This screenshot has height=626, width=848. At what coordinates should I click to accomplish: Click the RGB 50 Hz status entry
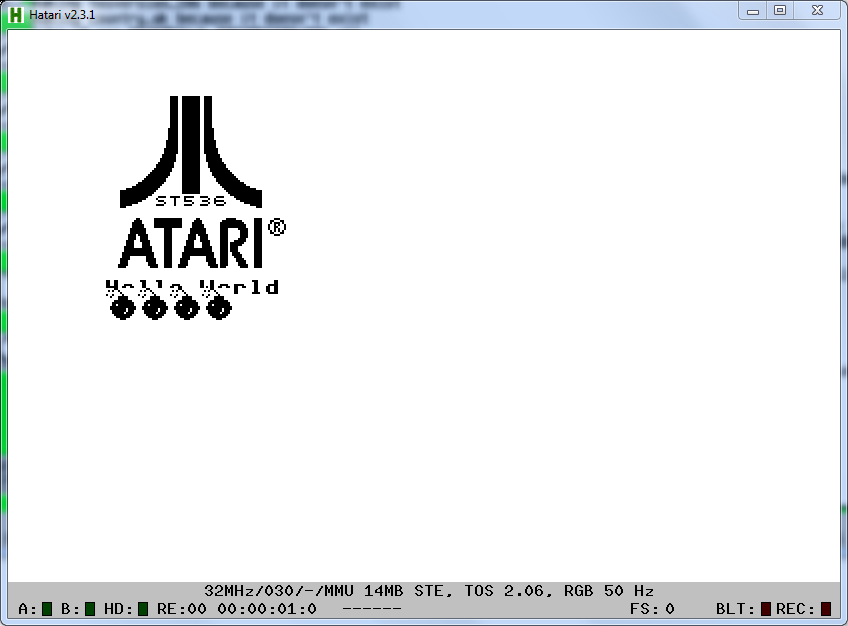pos(609,591)
